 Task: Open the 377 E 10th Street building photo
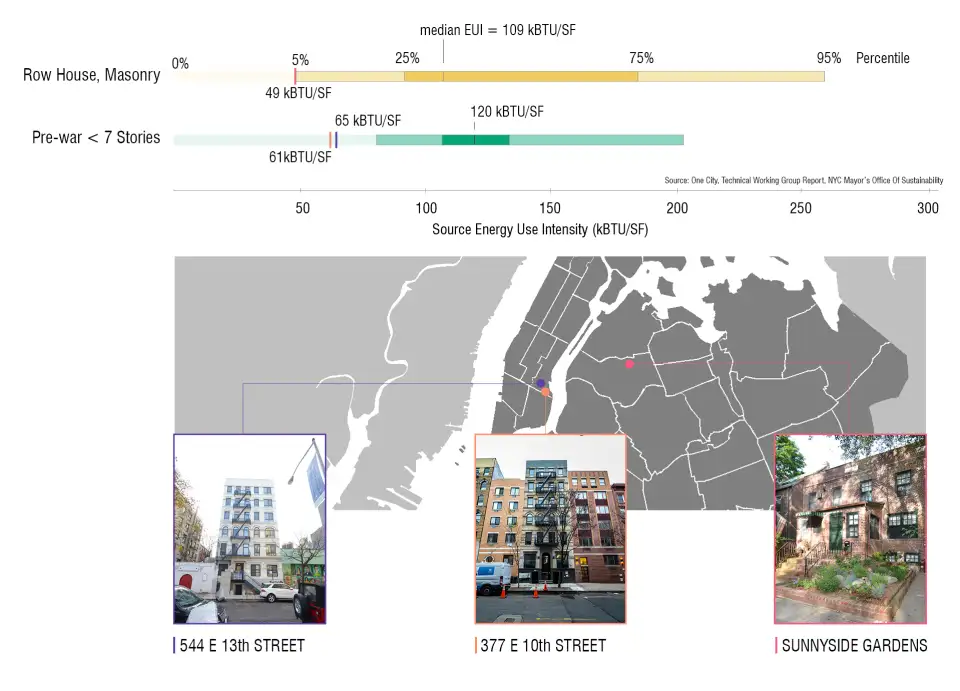(x=550, y=529)
